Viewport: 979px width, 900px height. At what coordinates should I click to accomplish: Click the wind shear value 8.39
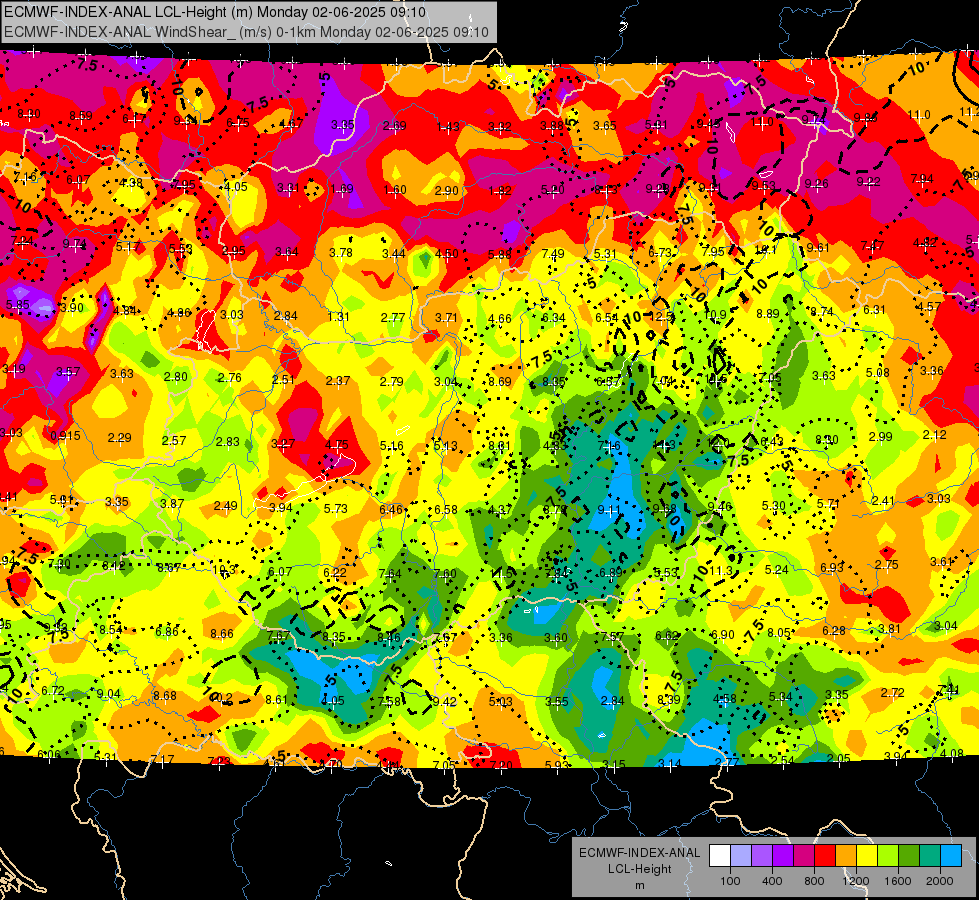[x=669, y=700]
